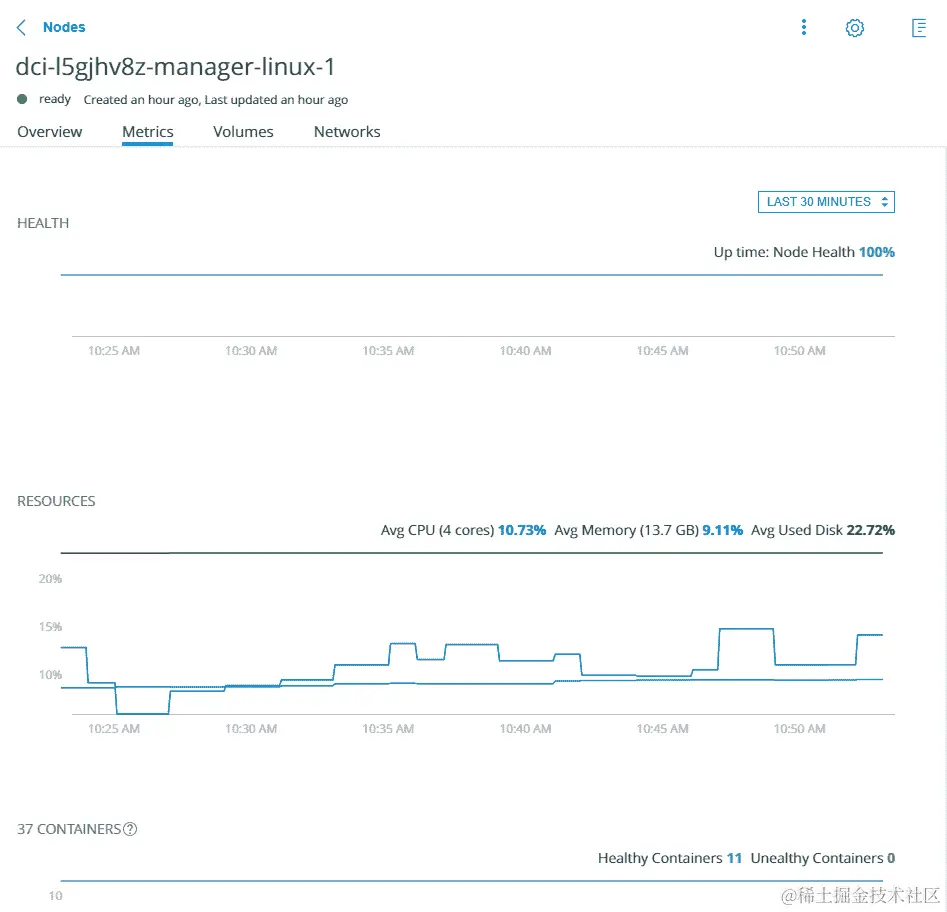Switch to the Overview tab
The image size is (947, 912).
point(50,132)
